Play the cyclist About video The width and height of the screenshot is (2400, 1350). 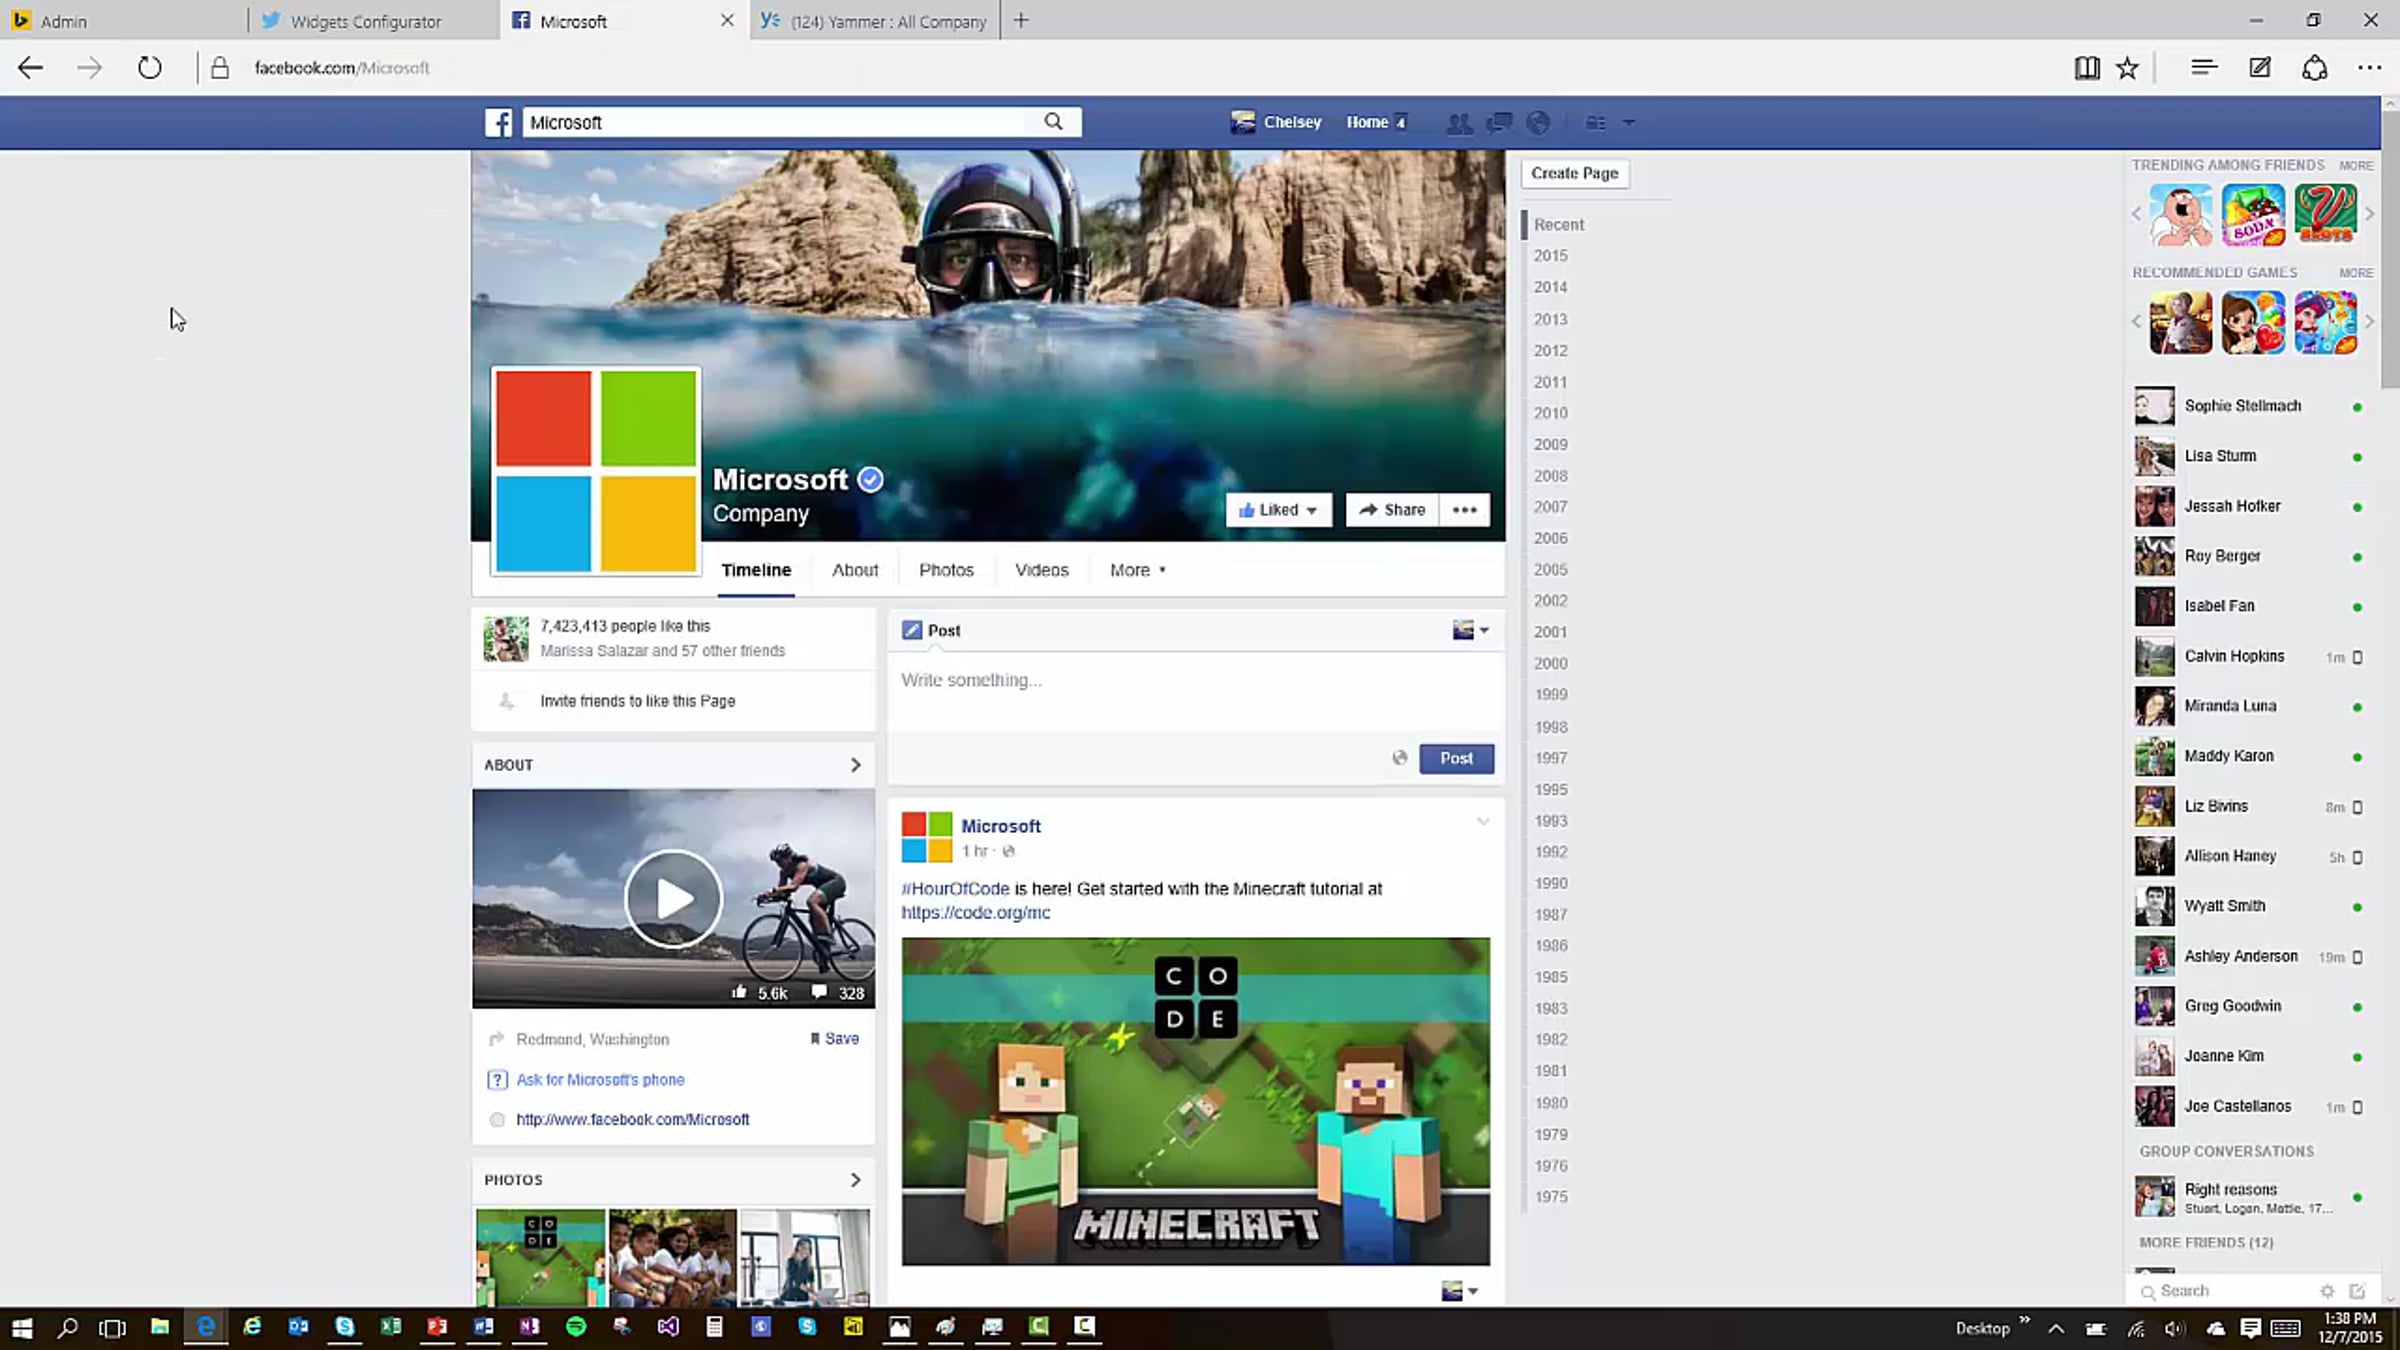pos(673,898)
